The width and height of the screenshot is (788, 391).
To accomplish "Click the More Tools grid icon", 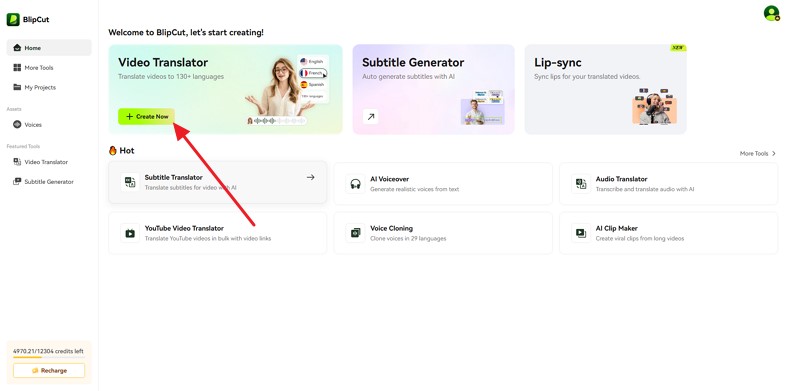I will tap(17, 67).
